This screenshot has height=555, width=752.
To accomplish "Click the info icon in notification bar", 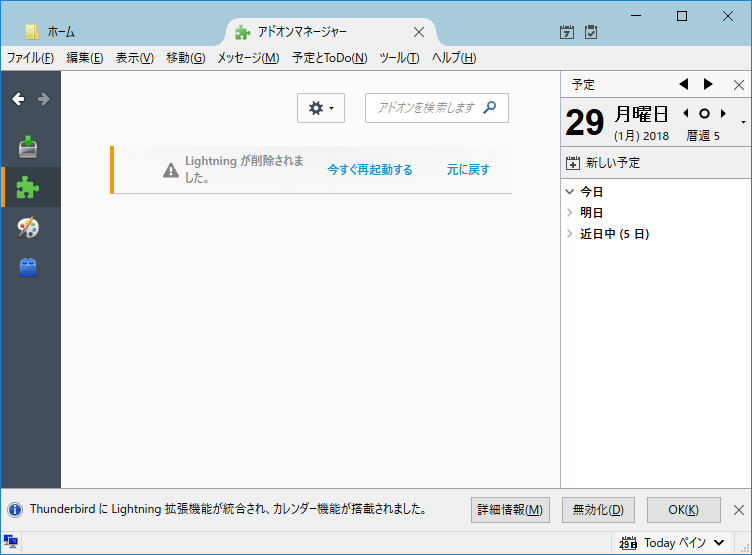I will (x=15, y=509).
